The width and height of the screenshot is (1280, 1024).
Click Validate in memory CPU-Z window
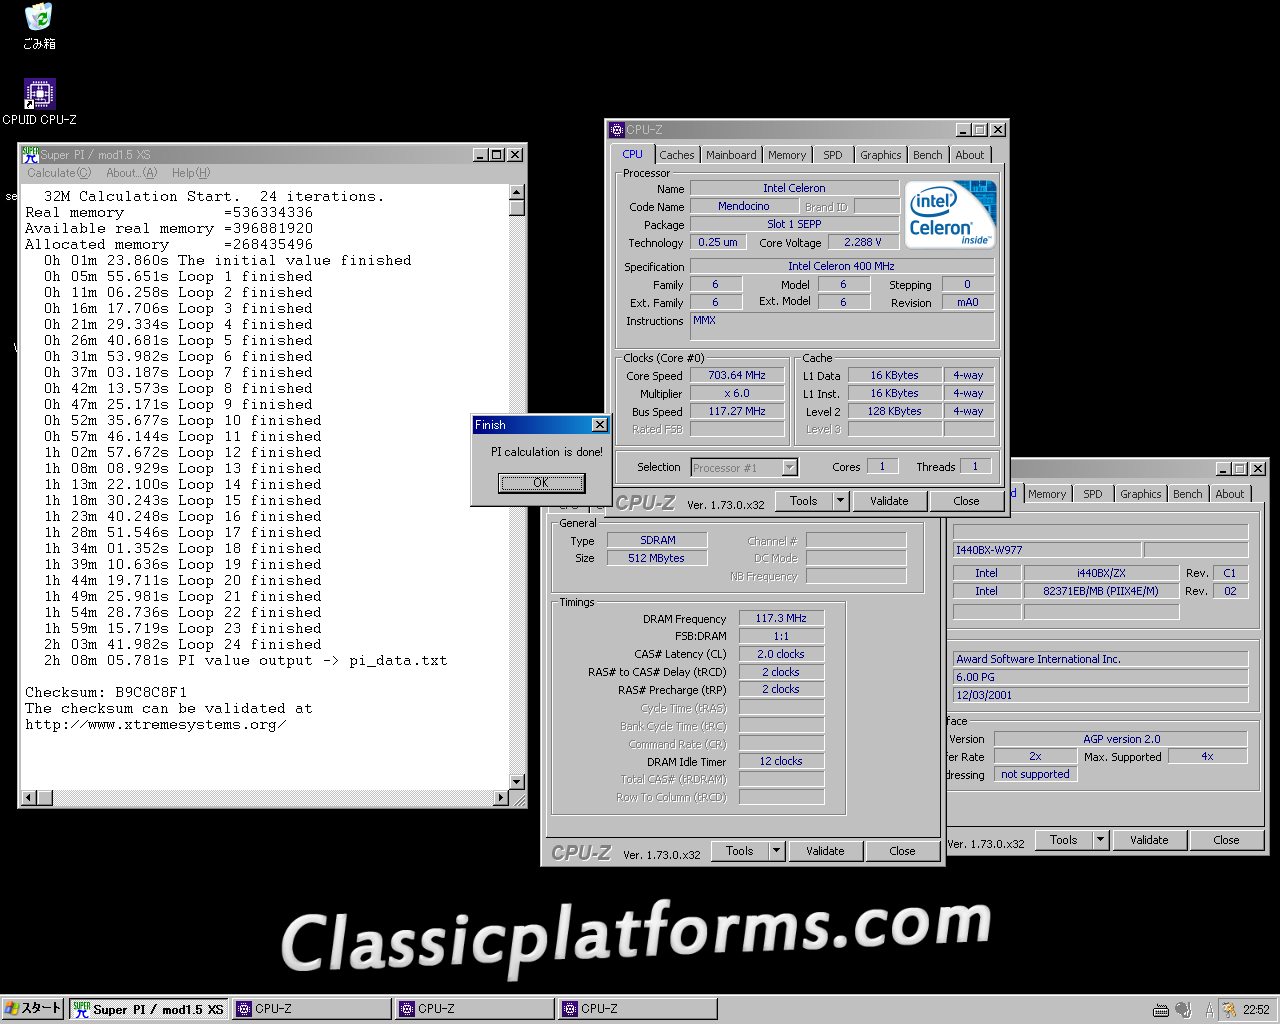(826, 851)
